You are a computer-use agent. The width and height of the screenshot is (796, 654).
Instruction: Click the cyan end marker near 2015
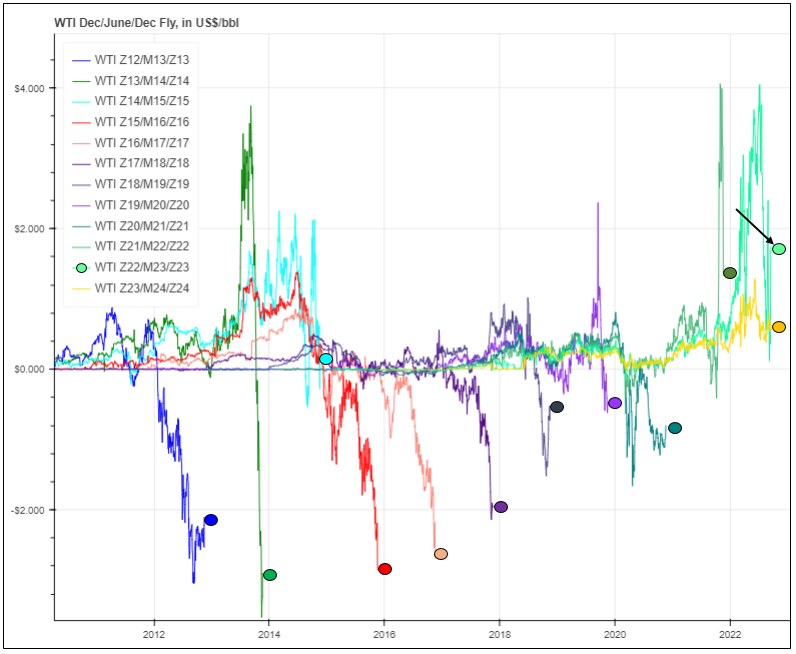pyautogui.click(x=326, y=359)
